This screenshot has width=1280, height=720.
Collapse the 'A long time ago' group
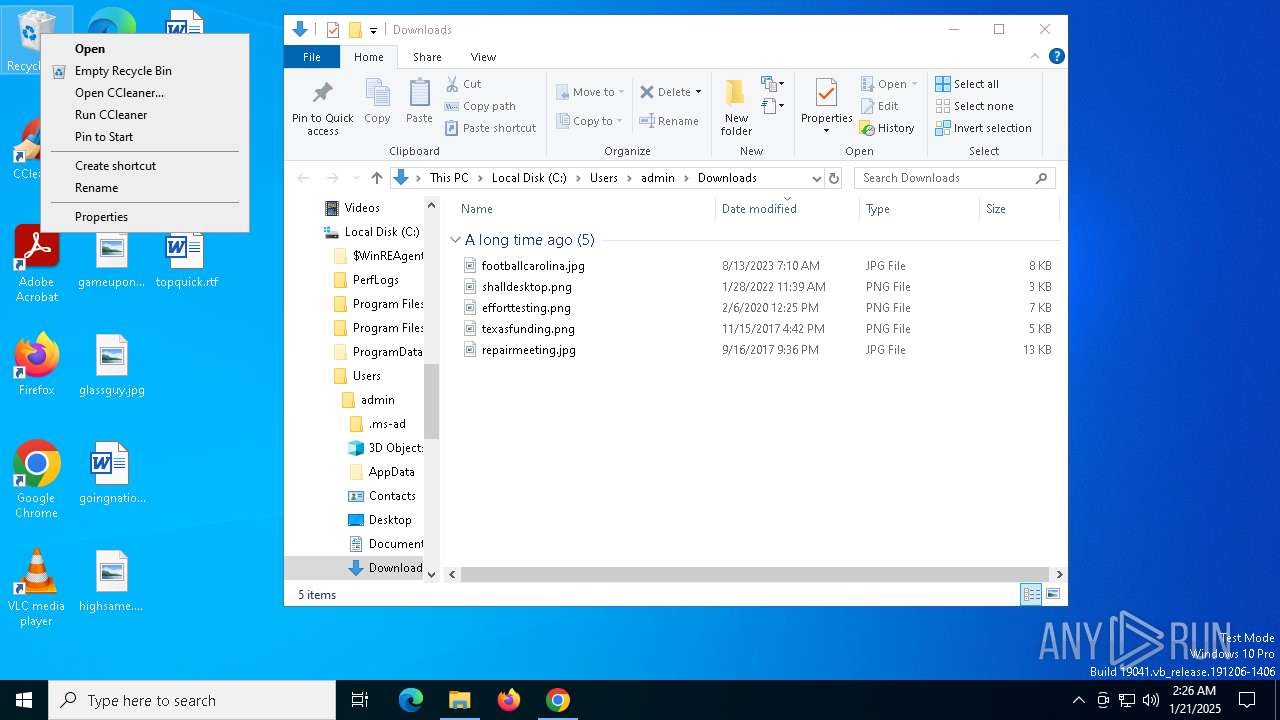point(455,240)
